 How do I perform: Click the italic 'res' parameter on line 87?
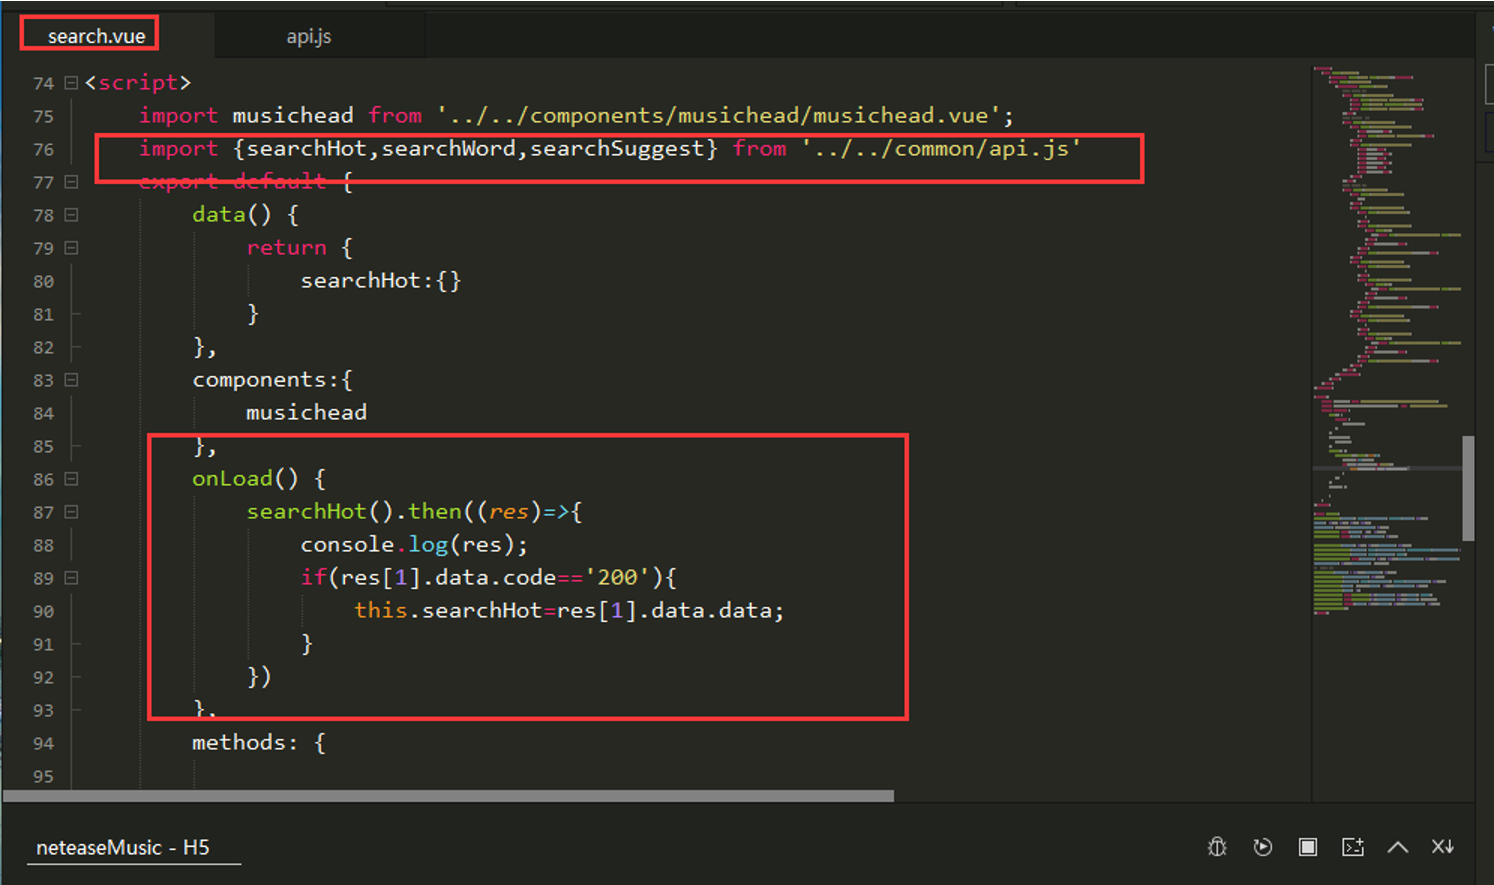(509, 512)
